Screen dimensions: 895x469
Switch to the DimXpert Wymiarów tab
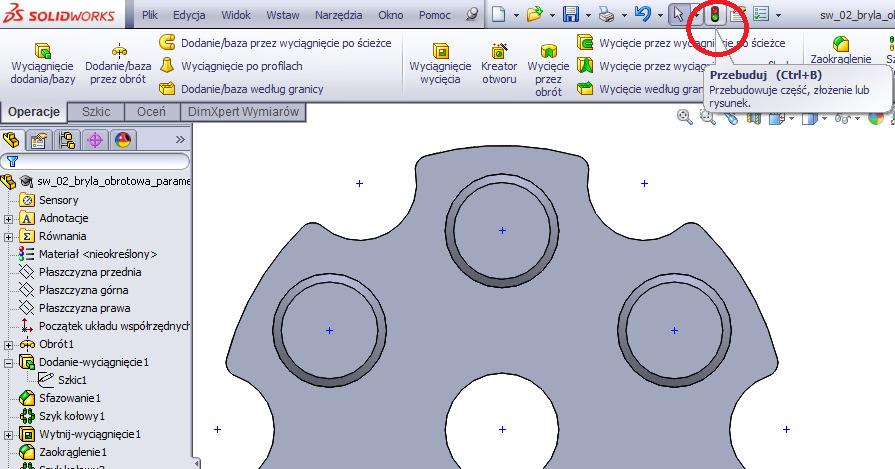(x=243, y=112)
